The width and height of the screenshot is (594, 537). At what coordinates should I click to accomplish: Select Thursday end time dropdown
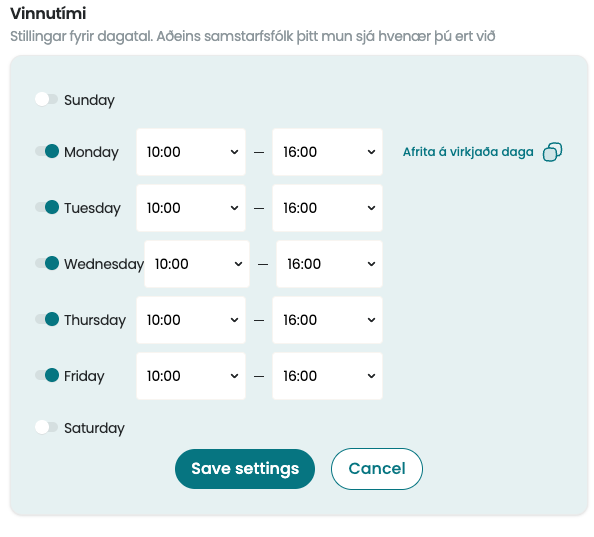(327, 320)
